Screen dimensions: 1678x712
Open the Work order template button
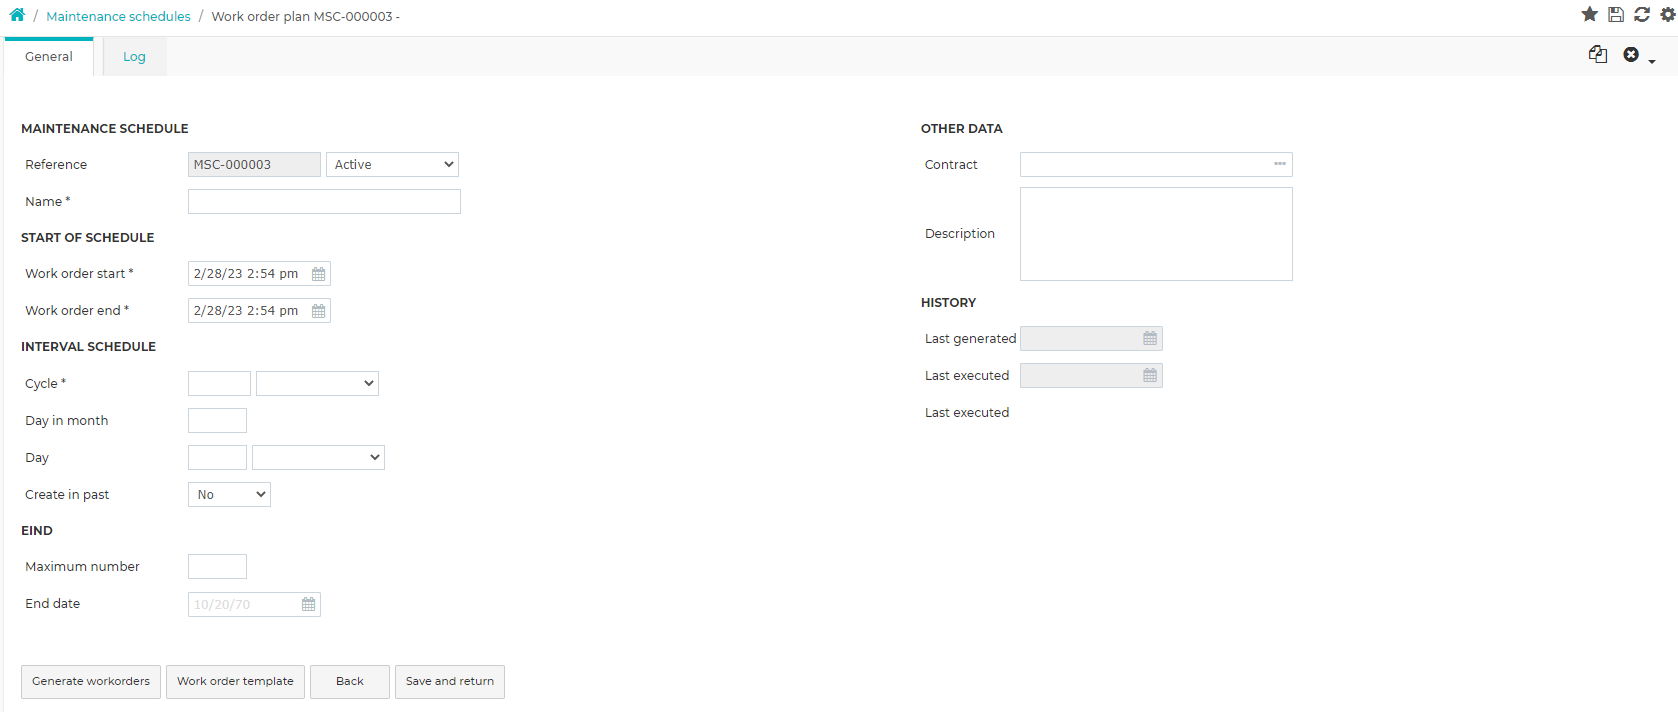pos(235,681)
